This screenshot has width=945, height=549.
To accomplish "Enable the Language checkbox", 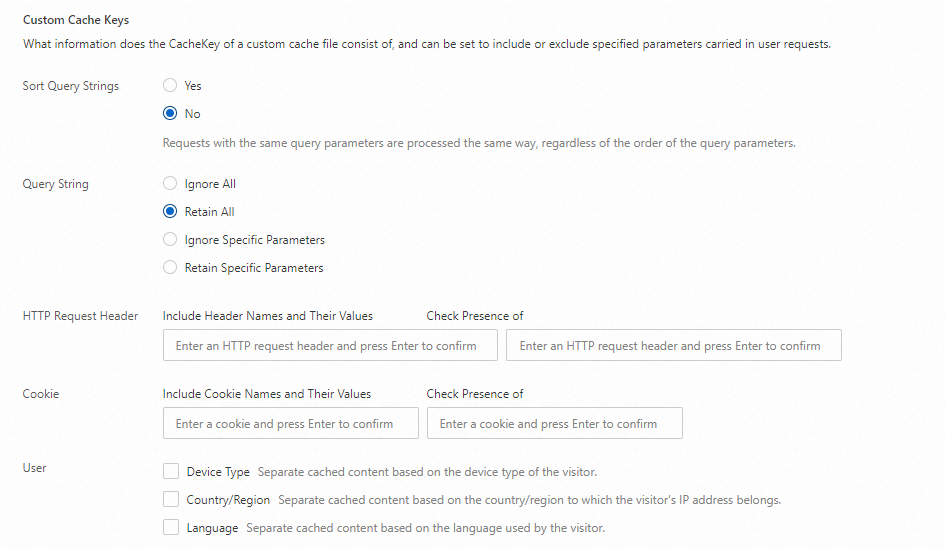I will 171,527.
